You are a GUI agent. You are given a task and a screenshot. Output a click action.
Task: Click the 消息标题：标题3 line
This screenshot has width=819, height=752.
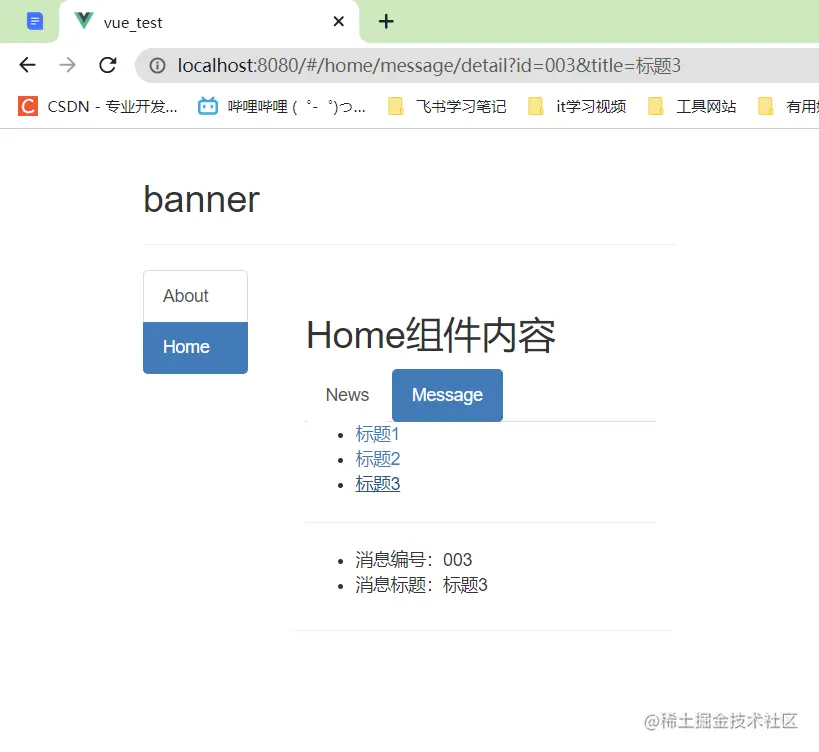coord(422,585)
